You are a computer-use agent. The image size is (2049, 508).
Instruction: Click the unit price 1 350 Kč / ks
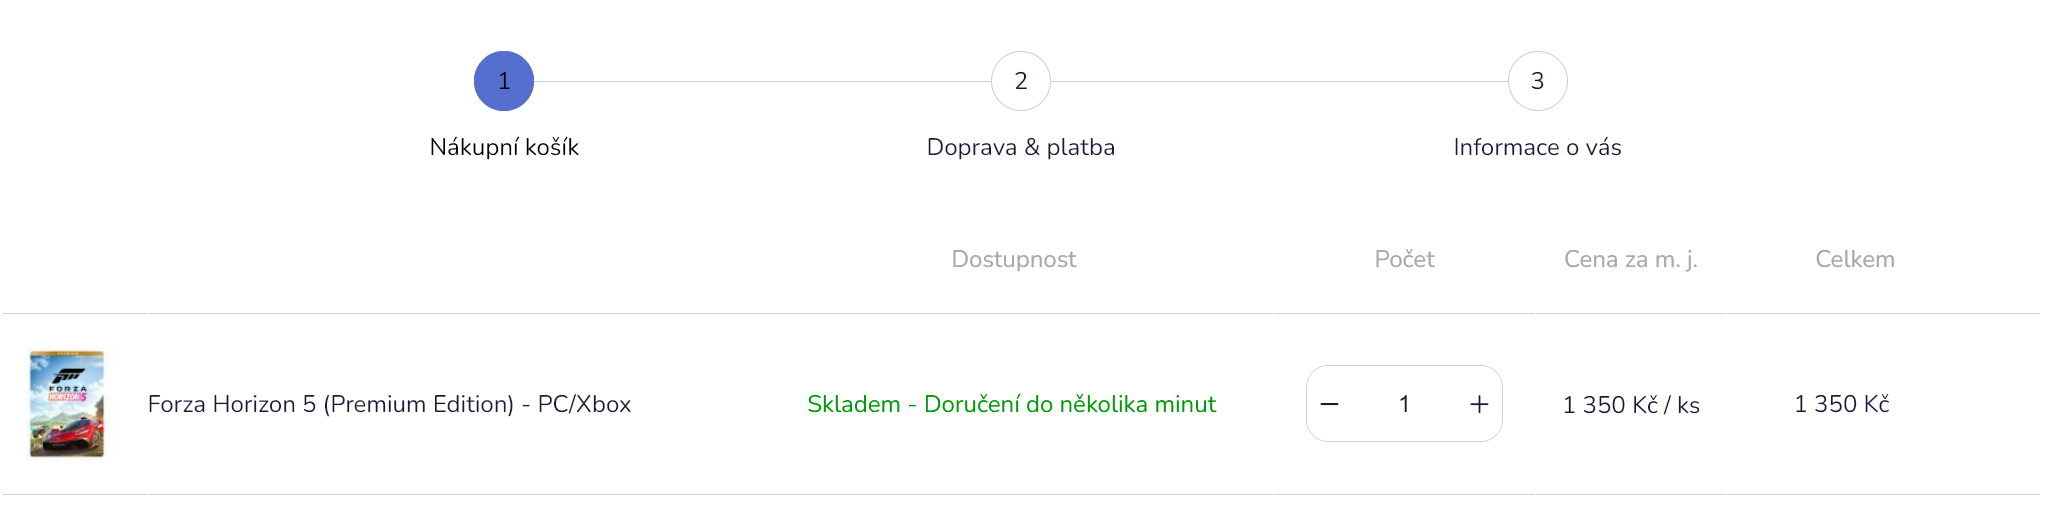pyautogui.click(x=1631, y=405)
